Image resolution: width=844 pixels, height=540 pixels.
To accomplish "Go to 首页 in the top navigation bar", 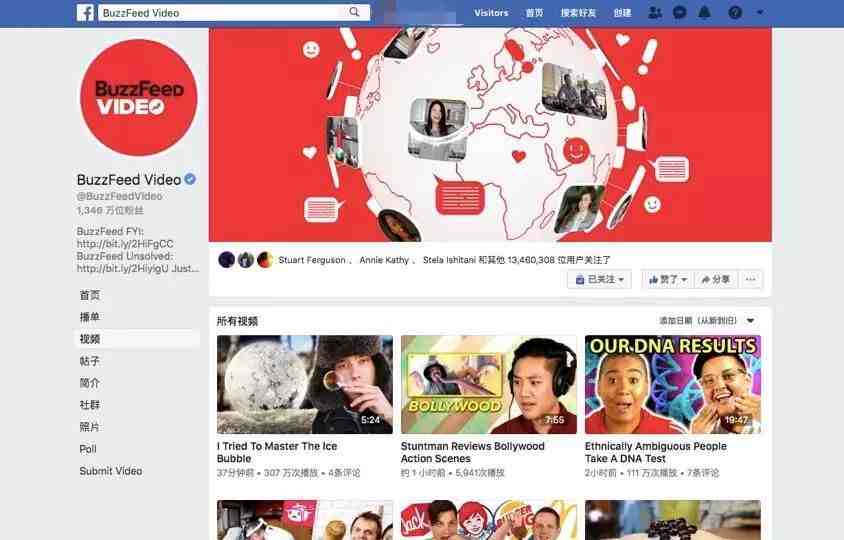I will click(534, 12).
